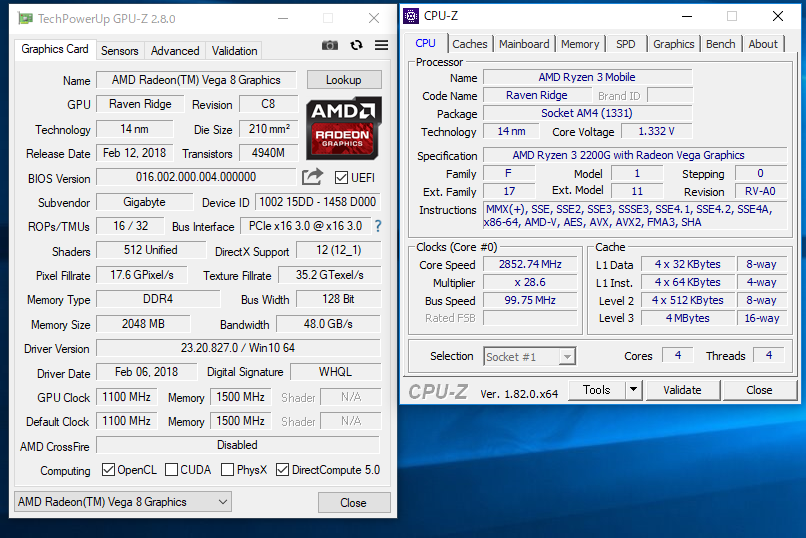
Task: Switch to the Advanced tab in GPU-Z
Action: (175, 51)
